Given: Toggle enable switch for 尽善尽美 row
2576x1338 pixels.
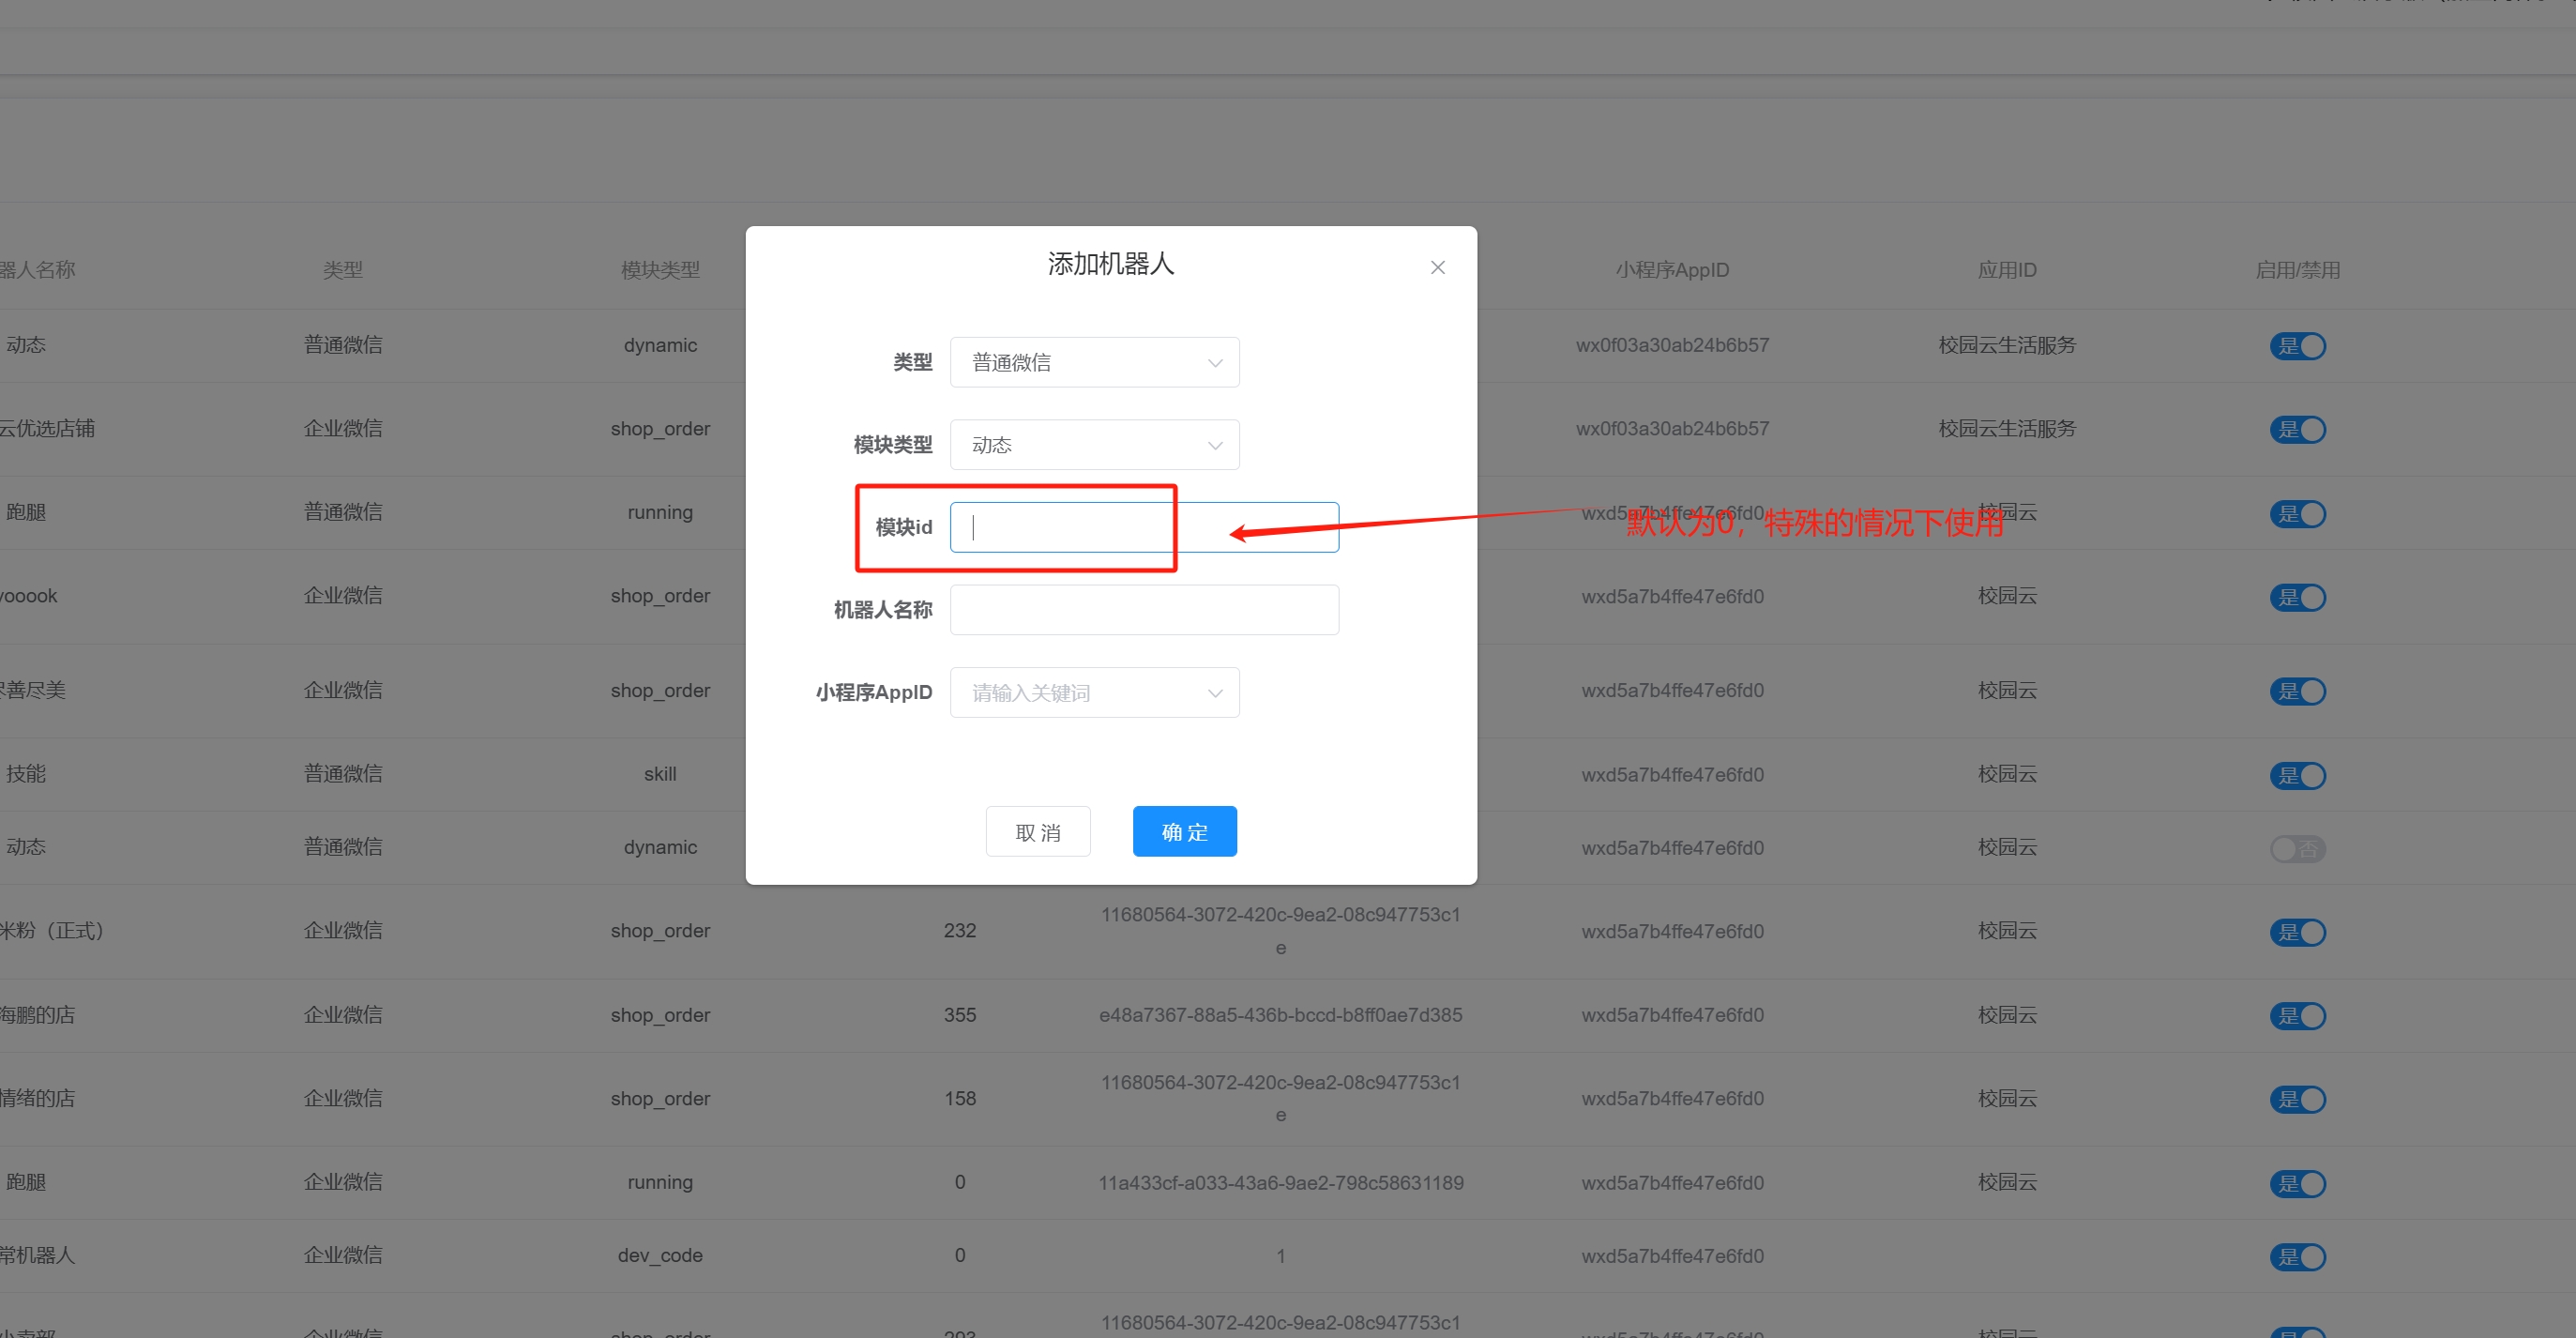Looking at the screenshot, I should tap(2298, 692).
